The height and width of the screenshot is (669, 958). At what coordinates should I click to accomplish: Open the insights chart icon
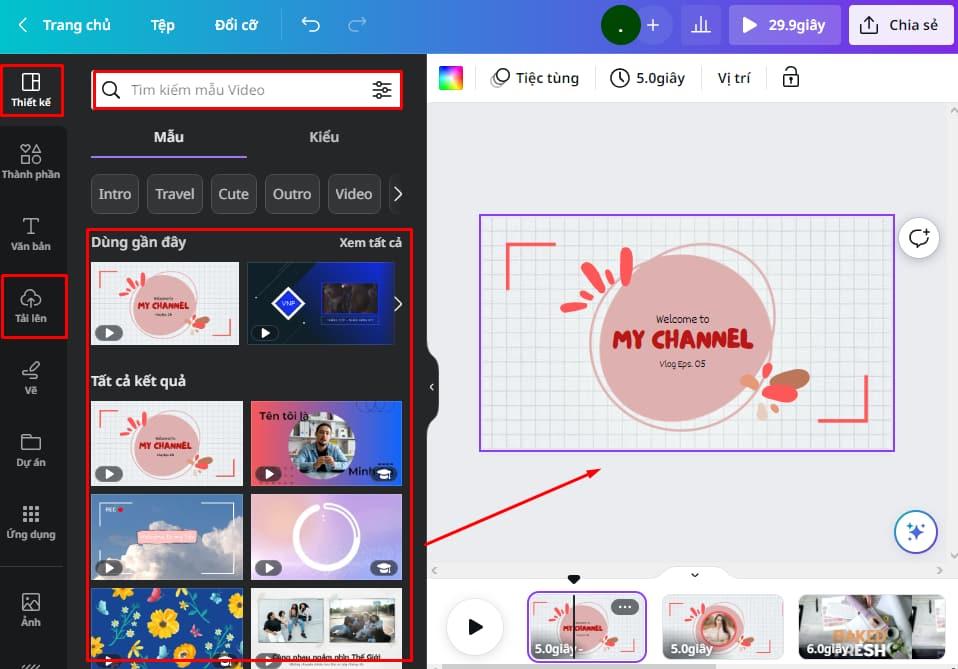[700, 25]
